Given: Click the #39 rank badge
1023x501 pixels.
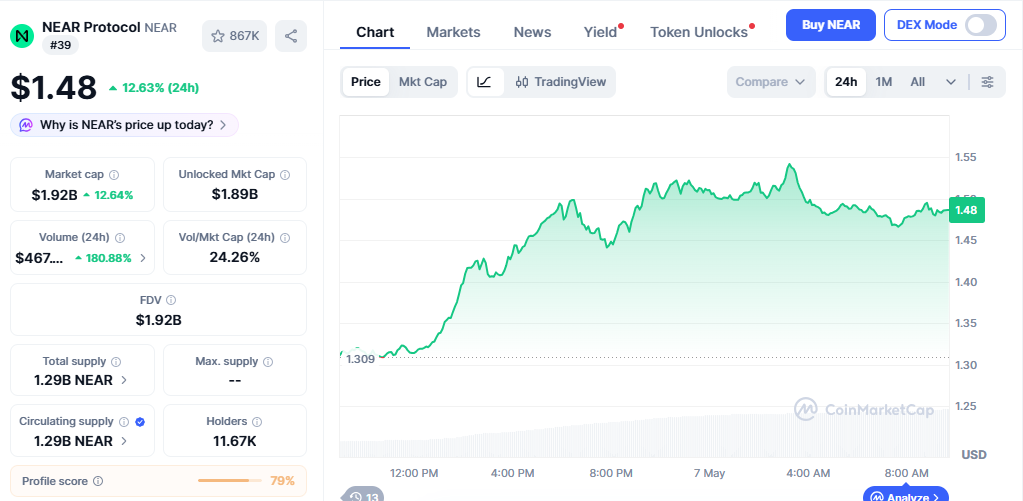Looking at the screenshot, I should tap(61, 45).
